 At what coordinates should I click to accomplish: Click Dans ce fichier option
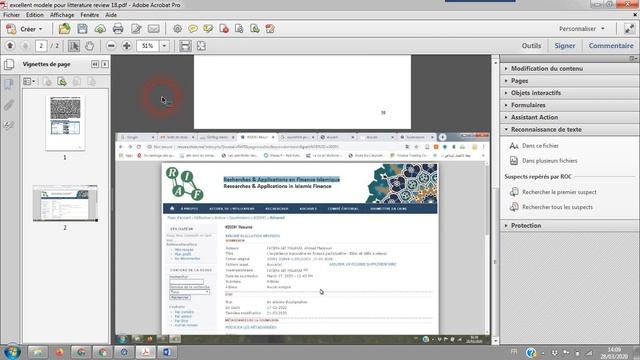pos(534,146)
